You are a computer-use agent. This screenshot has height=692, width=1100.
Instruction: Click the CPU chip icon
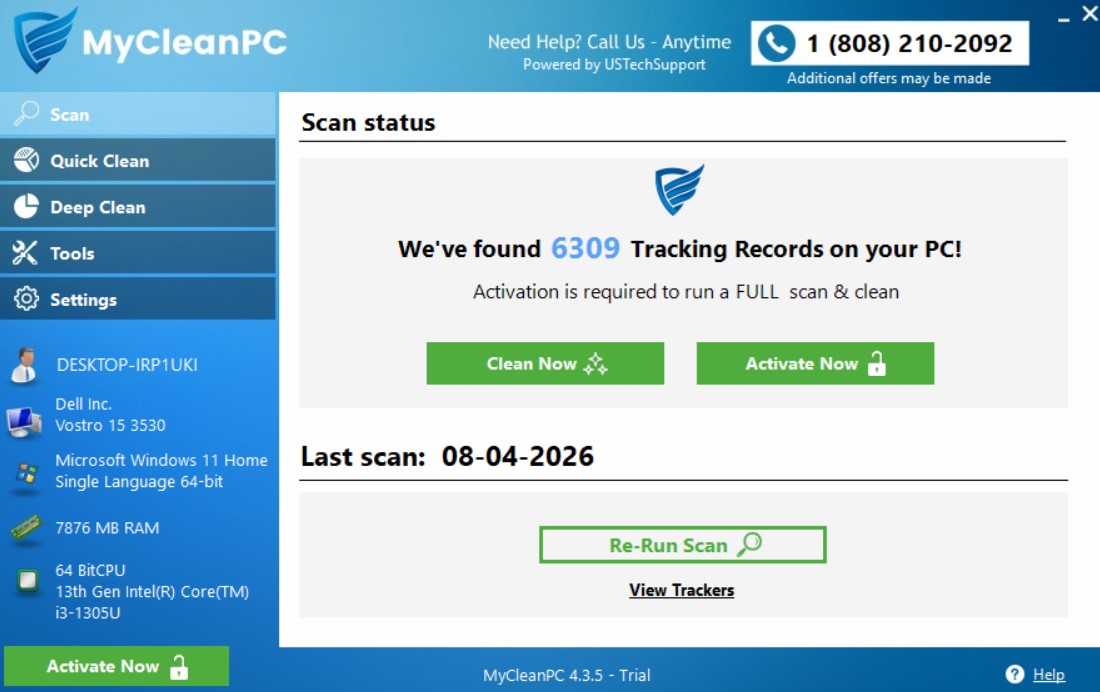(x=27, y=580)
